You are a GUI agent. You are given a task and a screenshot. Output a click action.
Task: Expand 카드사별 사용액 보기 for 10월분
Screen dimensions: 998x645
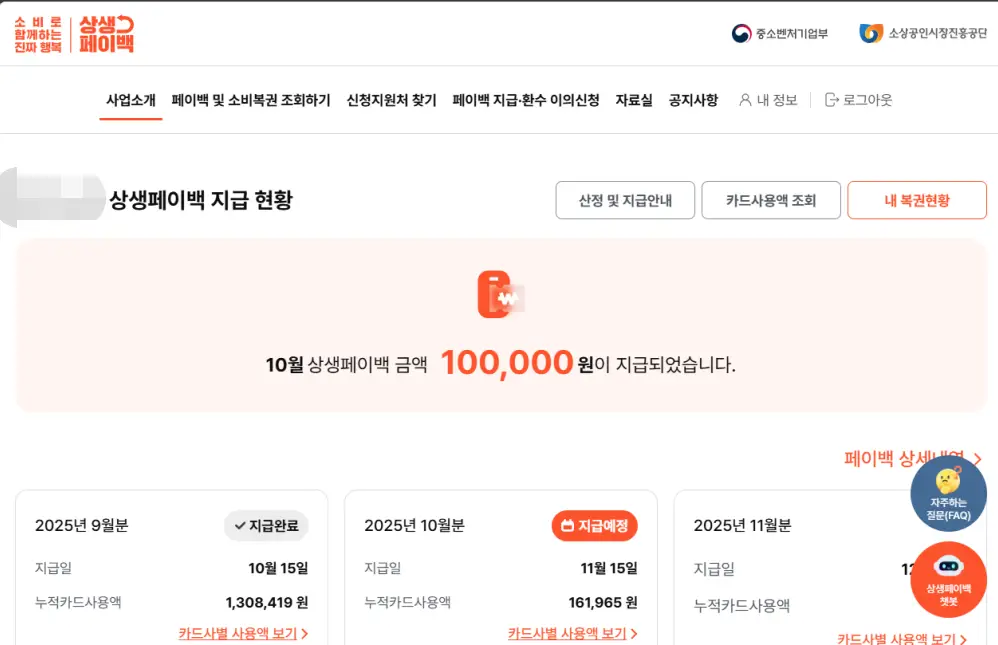click(x=572, y=633)
